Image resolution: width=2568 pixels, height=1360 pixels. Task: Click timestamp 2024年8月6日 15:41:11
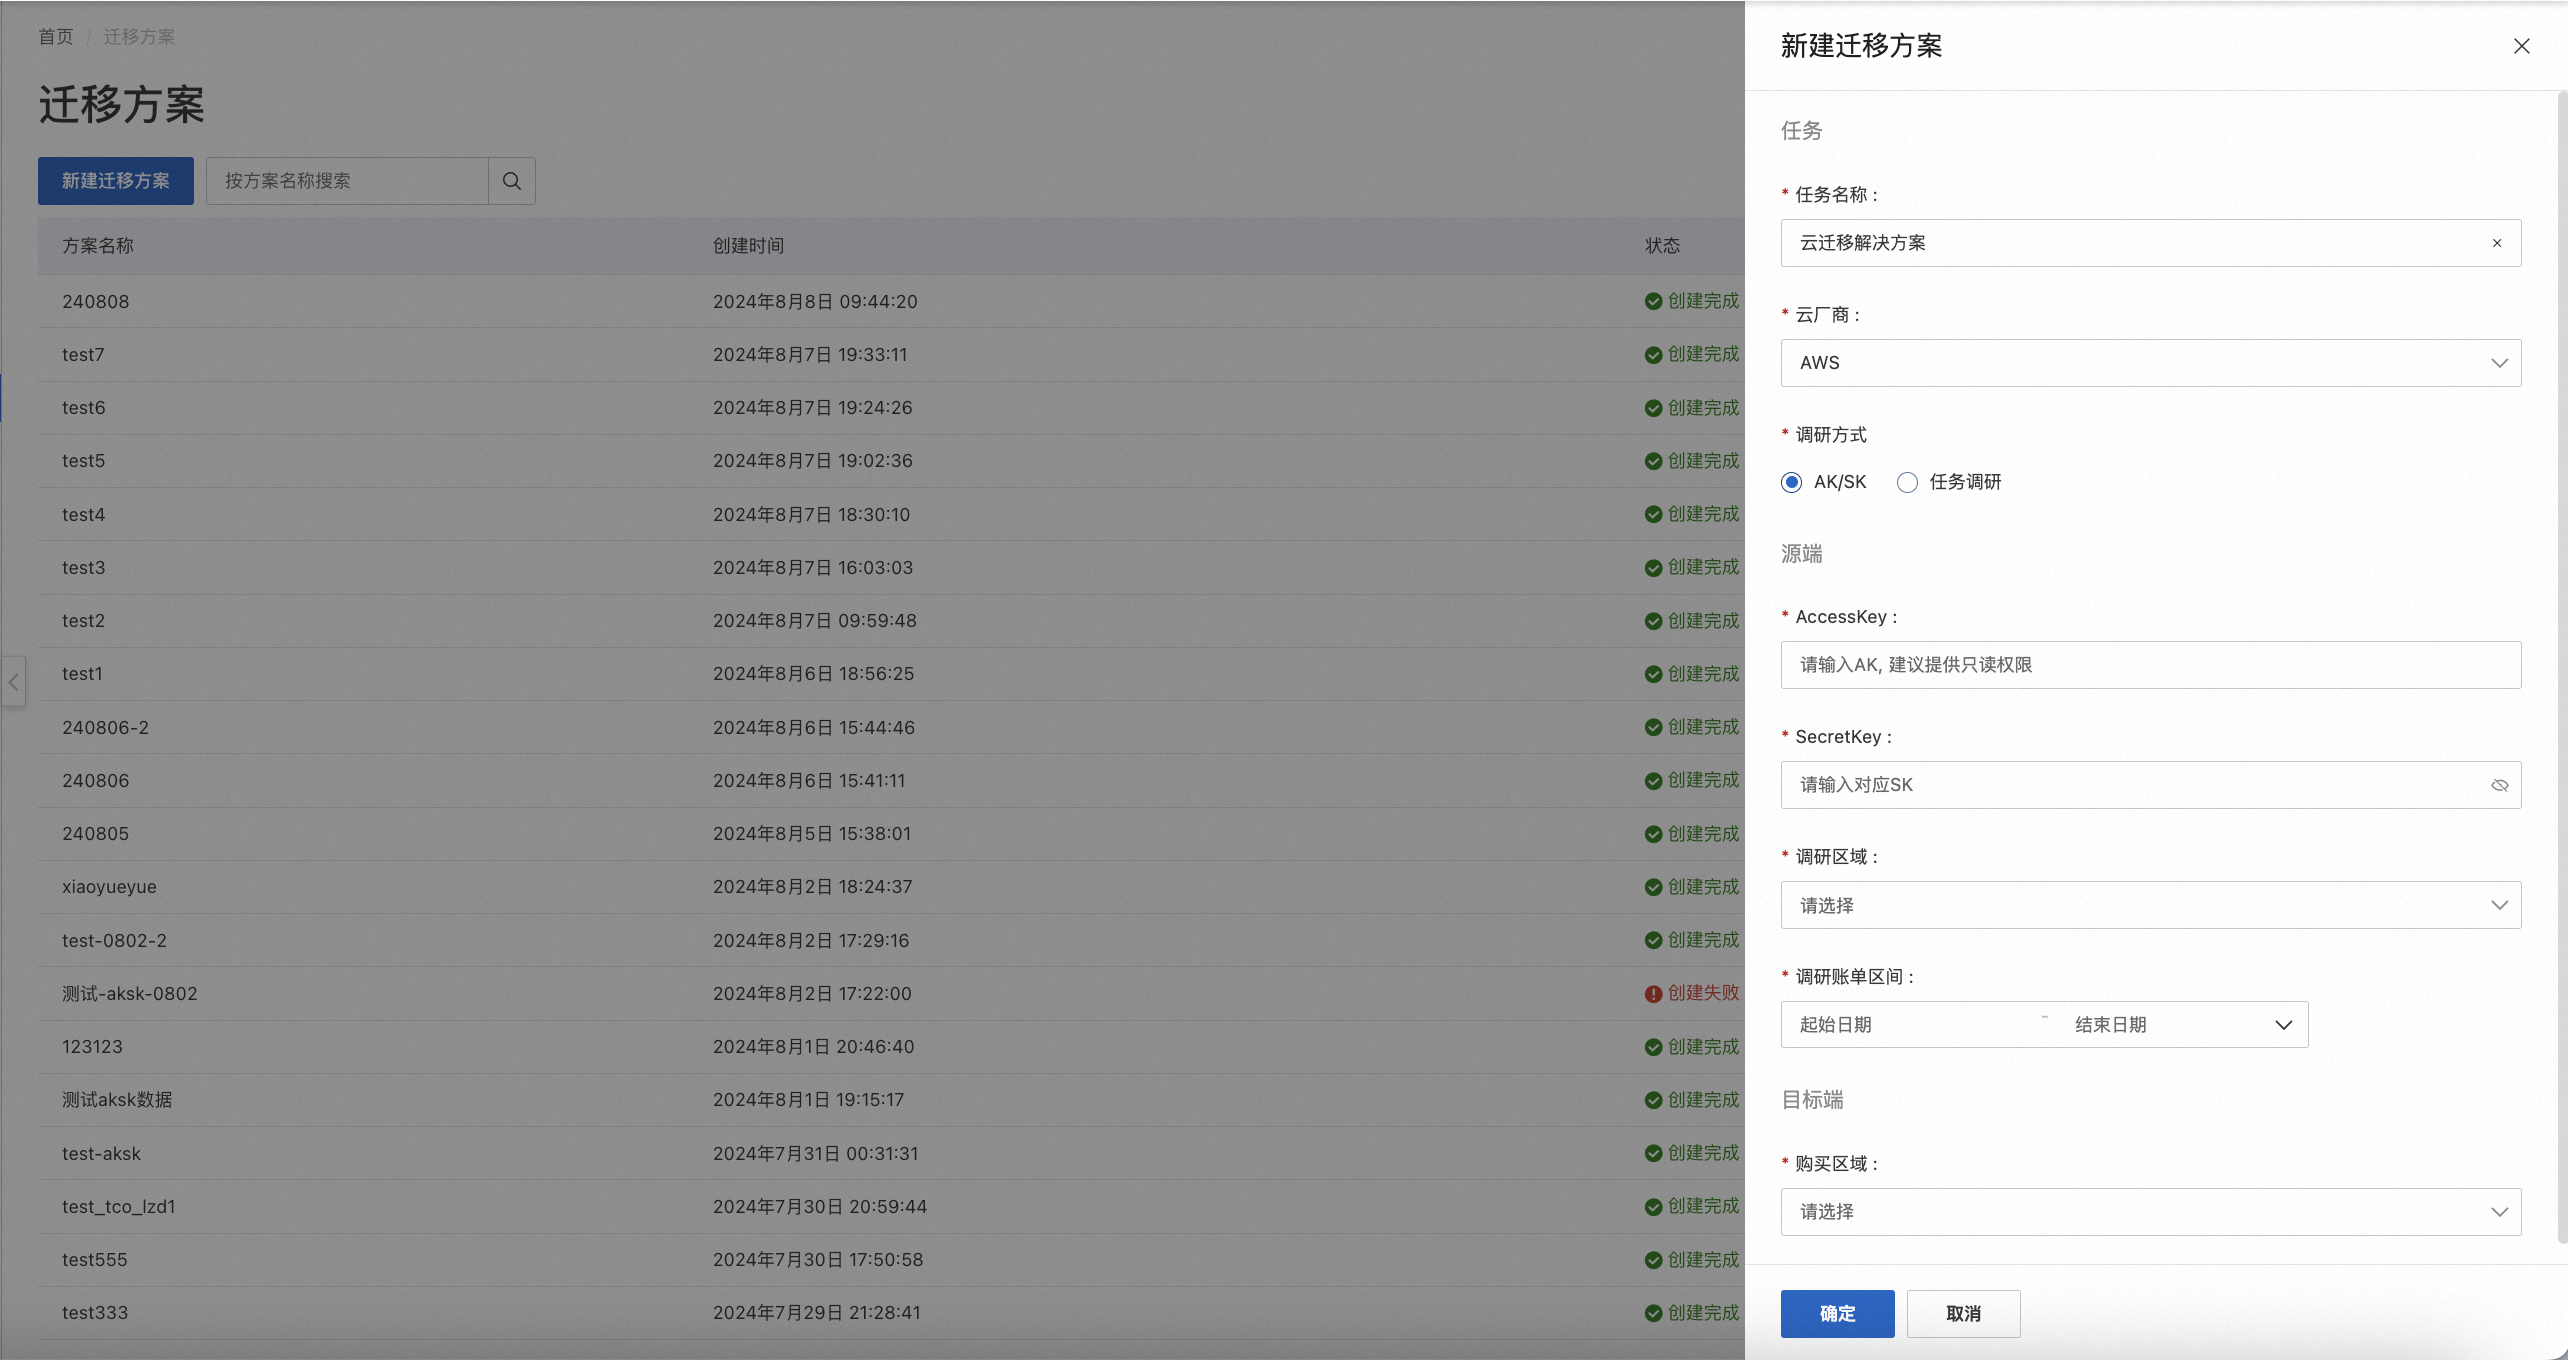click(x=809, y=781)
